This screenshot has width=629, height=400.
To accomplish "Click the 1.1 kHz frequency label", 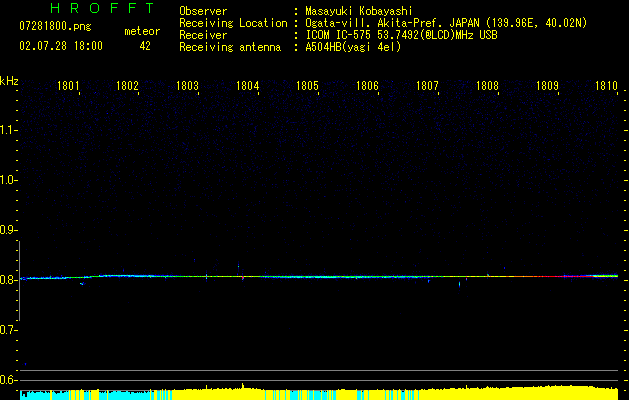I will [x=8, y=130].
